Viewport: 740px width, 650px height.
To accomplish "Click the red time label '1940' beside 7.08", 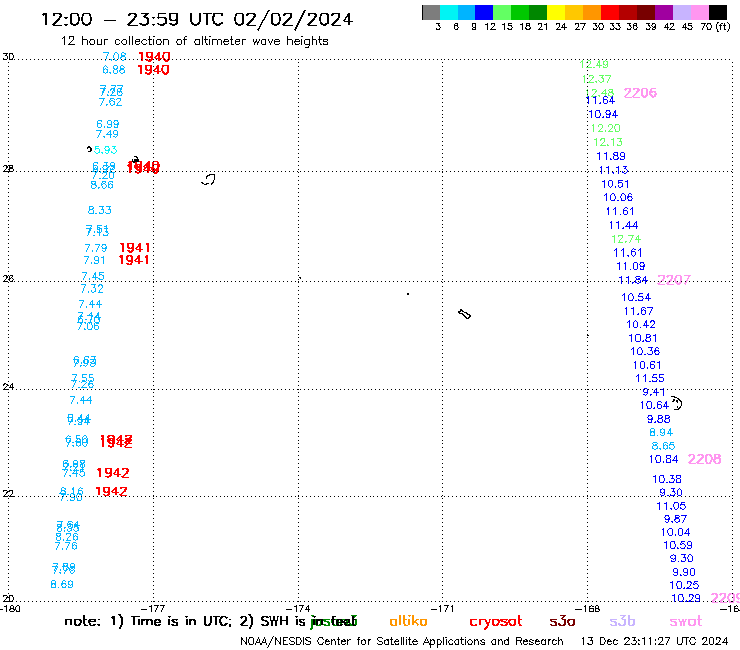I will (154, 57).
